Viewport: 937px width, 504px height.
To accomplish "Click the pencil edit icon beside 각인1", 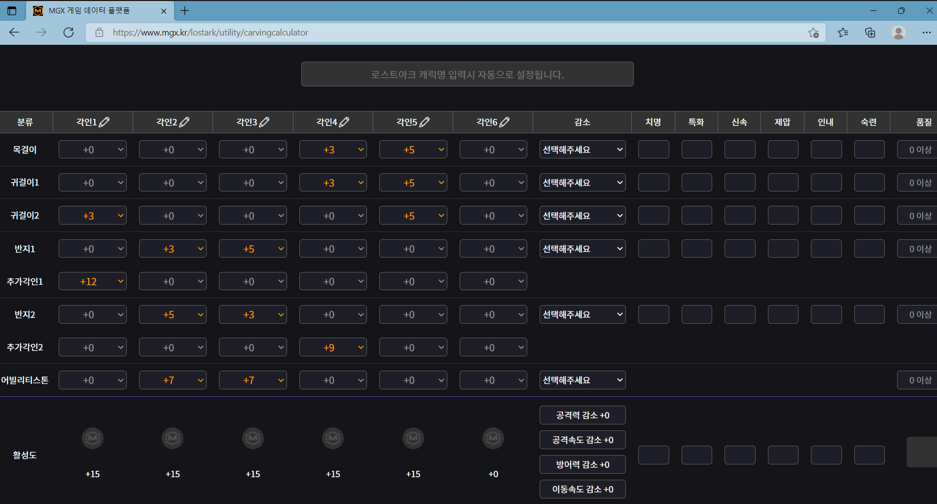I will pos(104,122).
